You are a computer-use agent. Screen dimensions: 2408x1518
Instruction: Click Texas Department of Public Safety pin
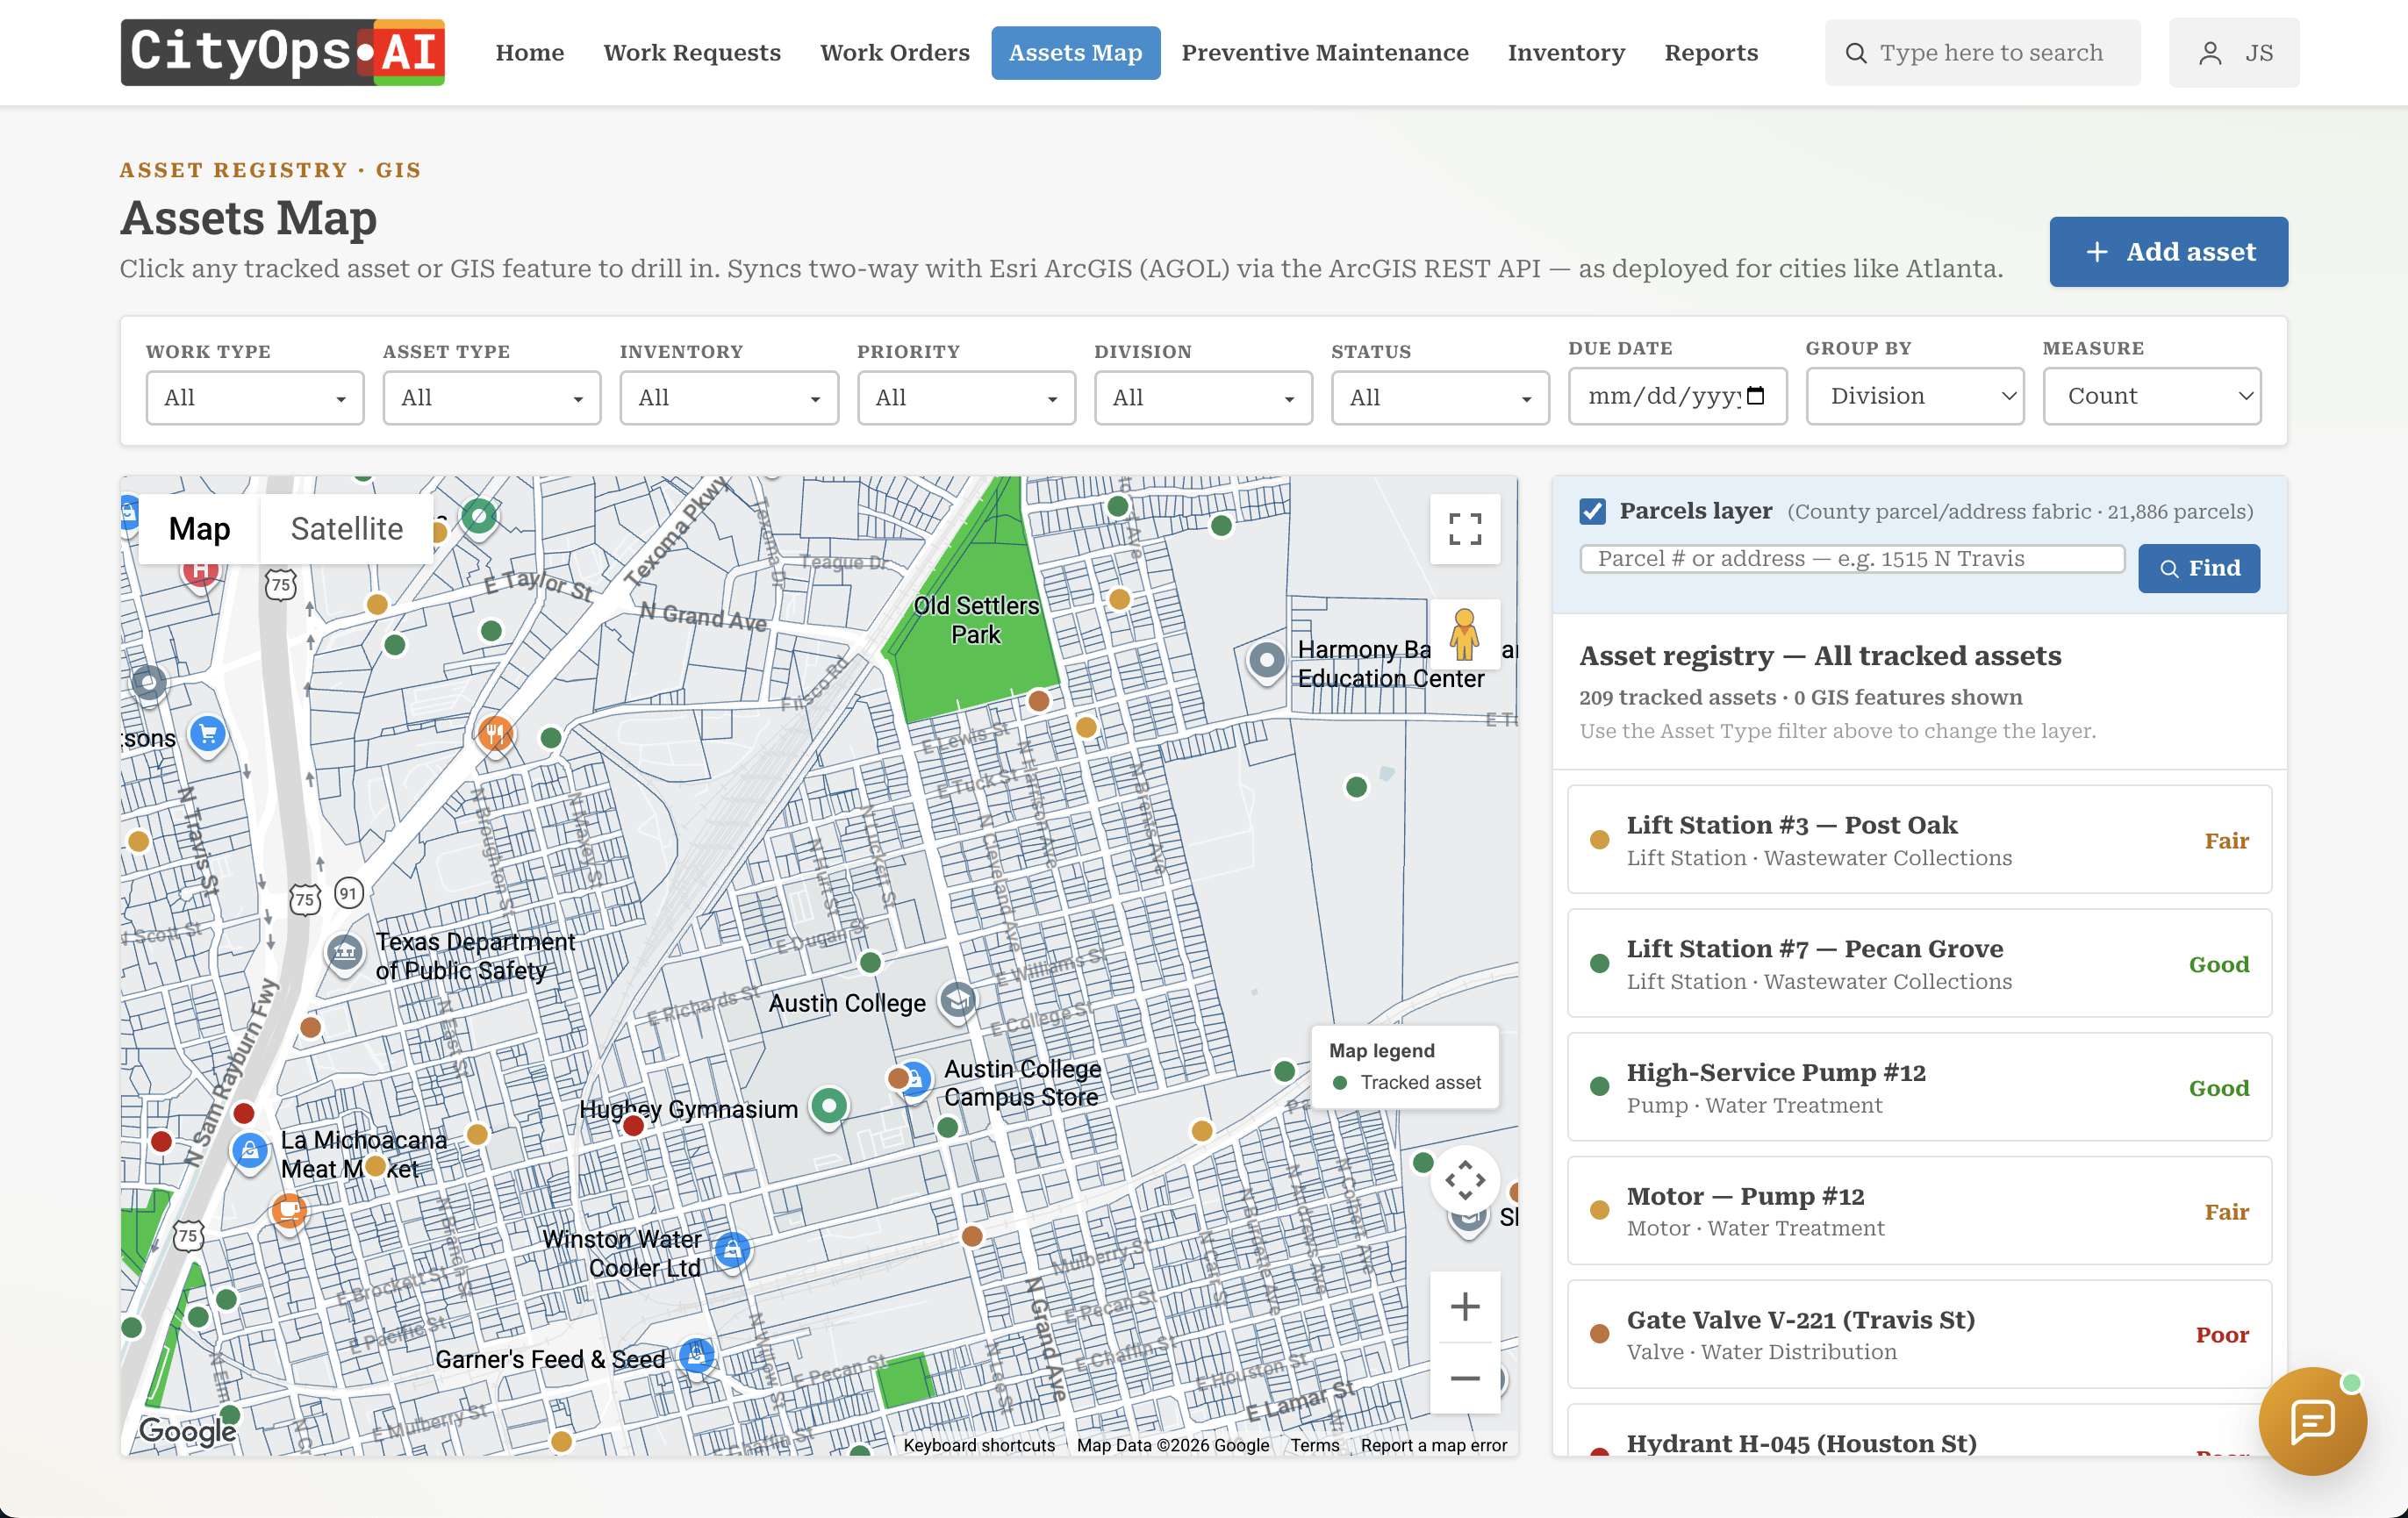pyautogui.click(x=345, y=952)
